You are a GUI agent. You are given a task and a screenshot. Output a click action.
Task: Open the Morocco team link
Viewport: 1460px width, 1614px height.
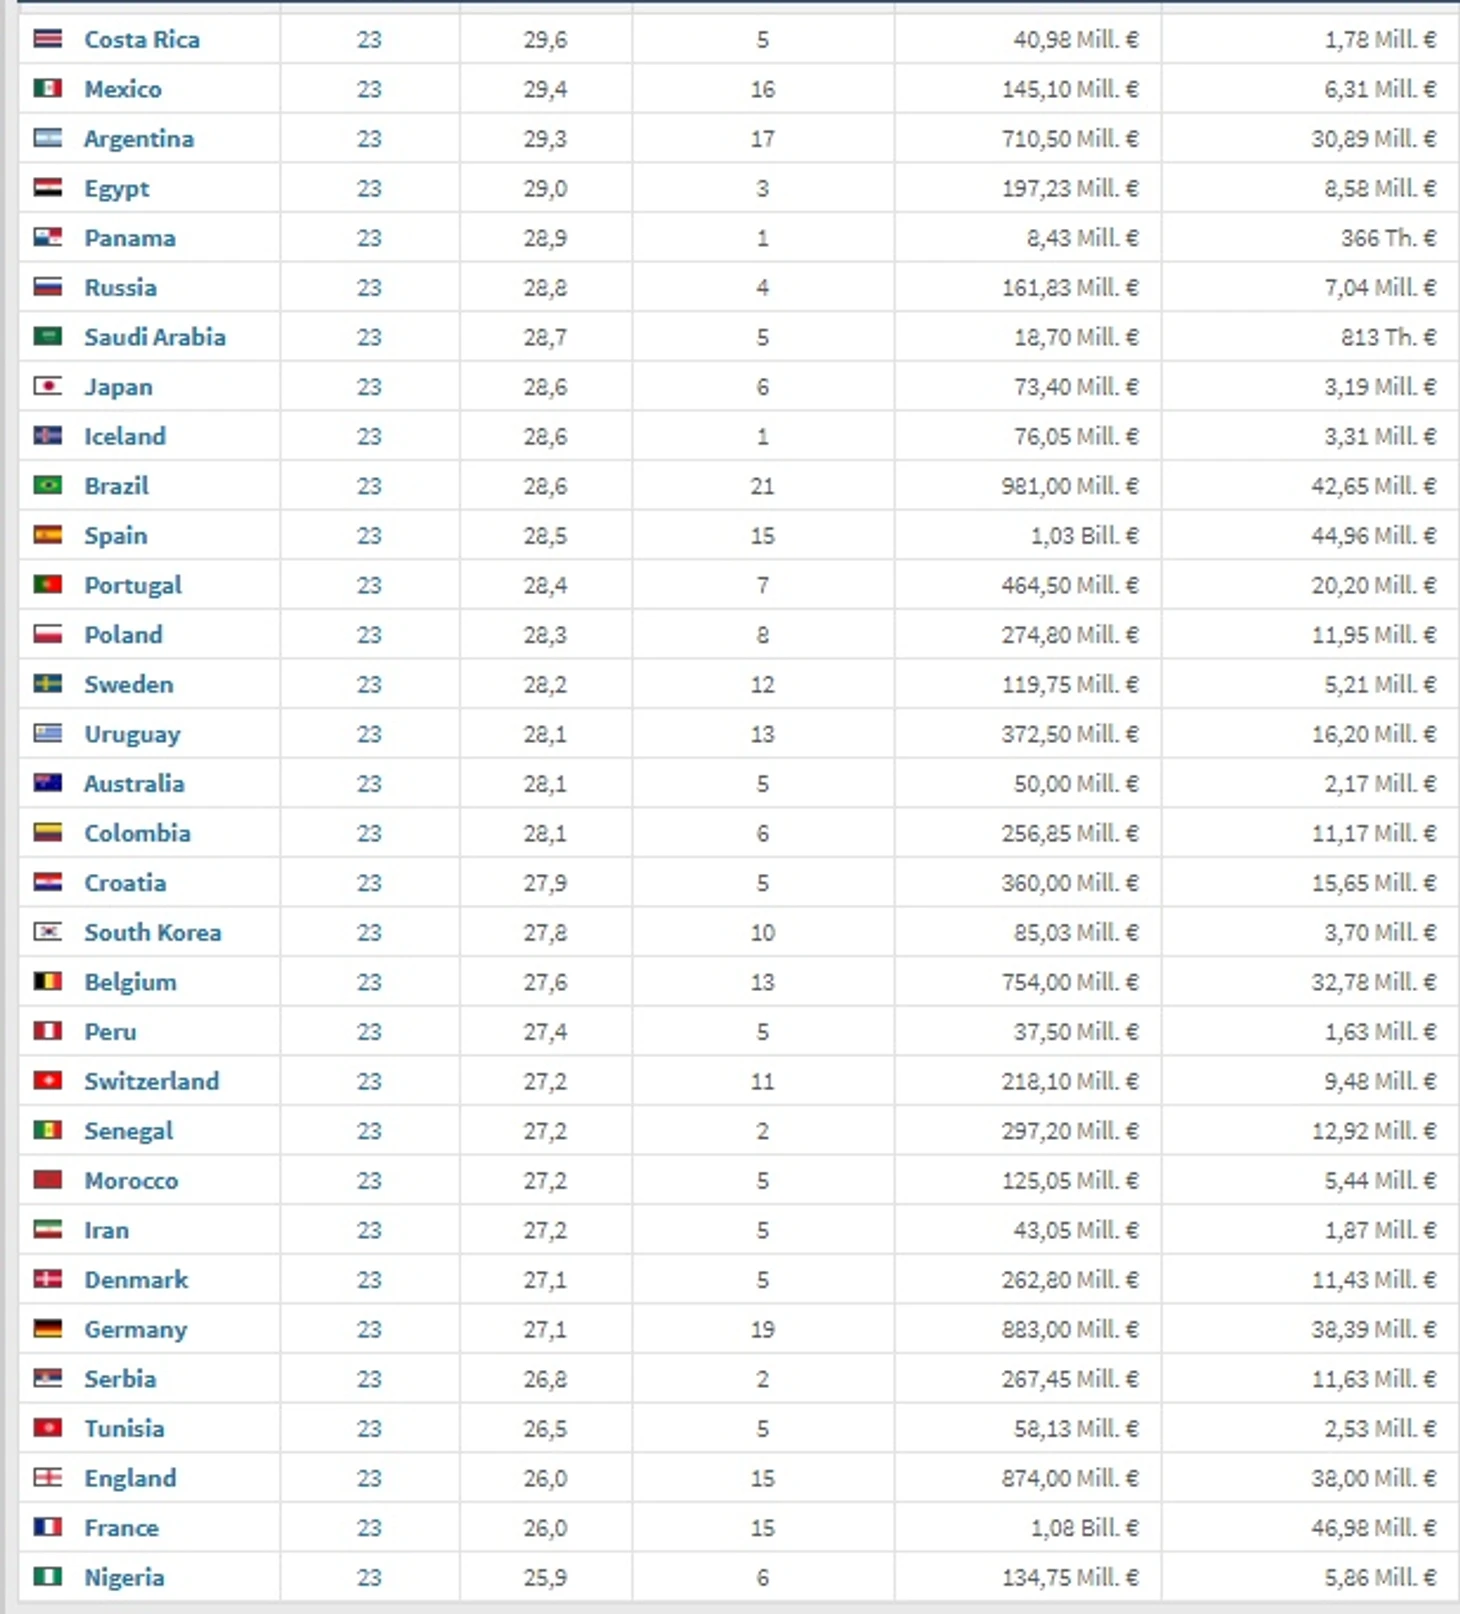click(131, 1181)
